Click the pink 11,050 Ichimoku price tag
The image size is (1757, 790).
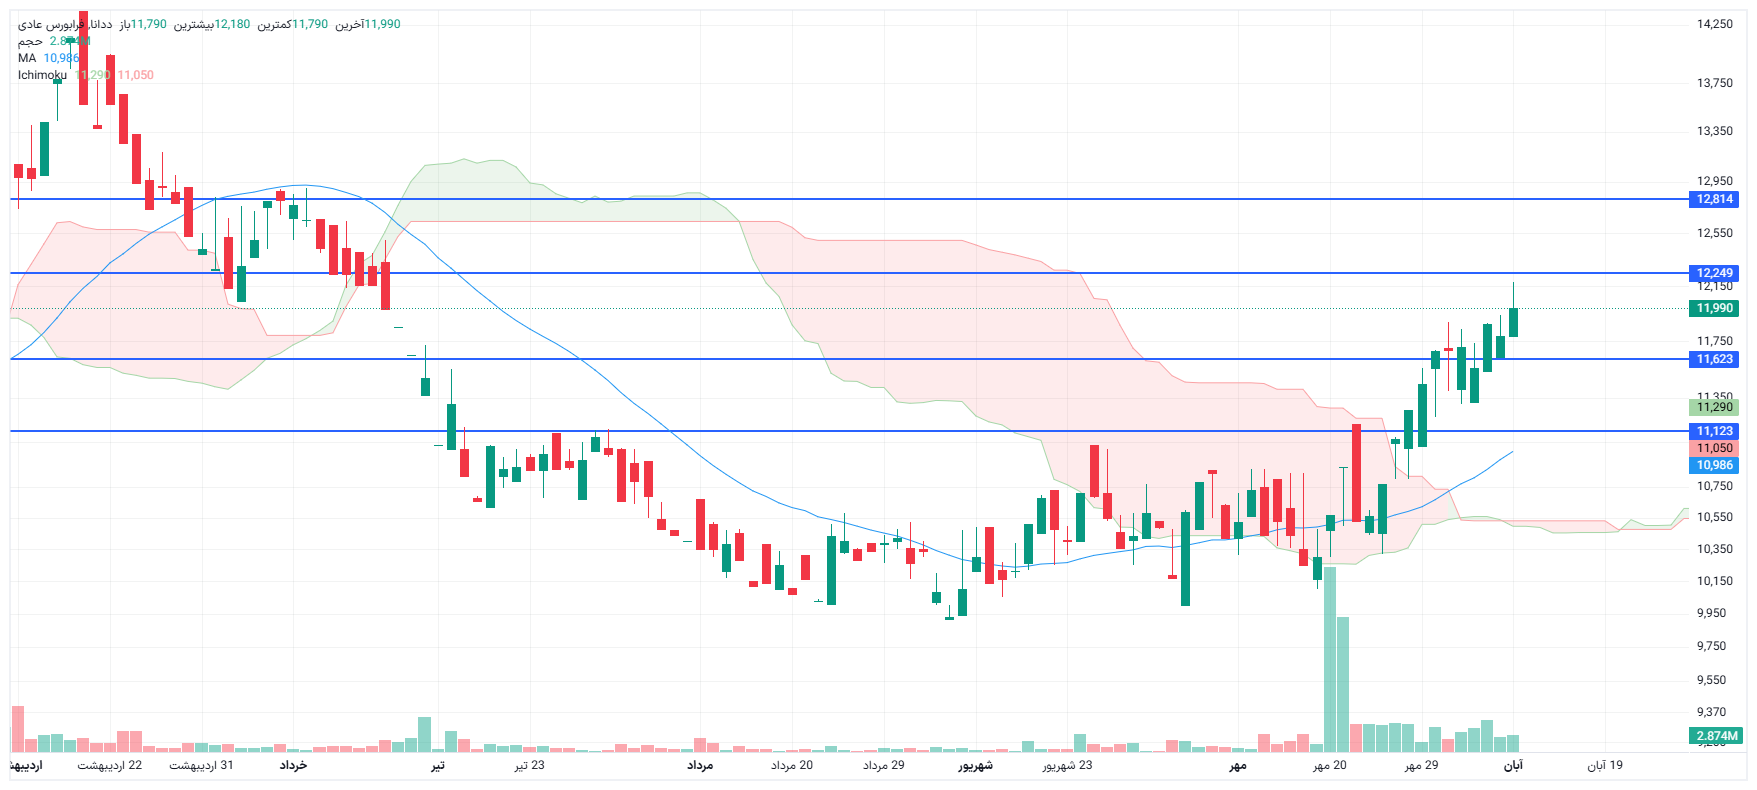click(1714, 448)
